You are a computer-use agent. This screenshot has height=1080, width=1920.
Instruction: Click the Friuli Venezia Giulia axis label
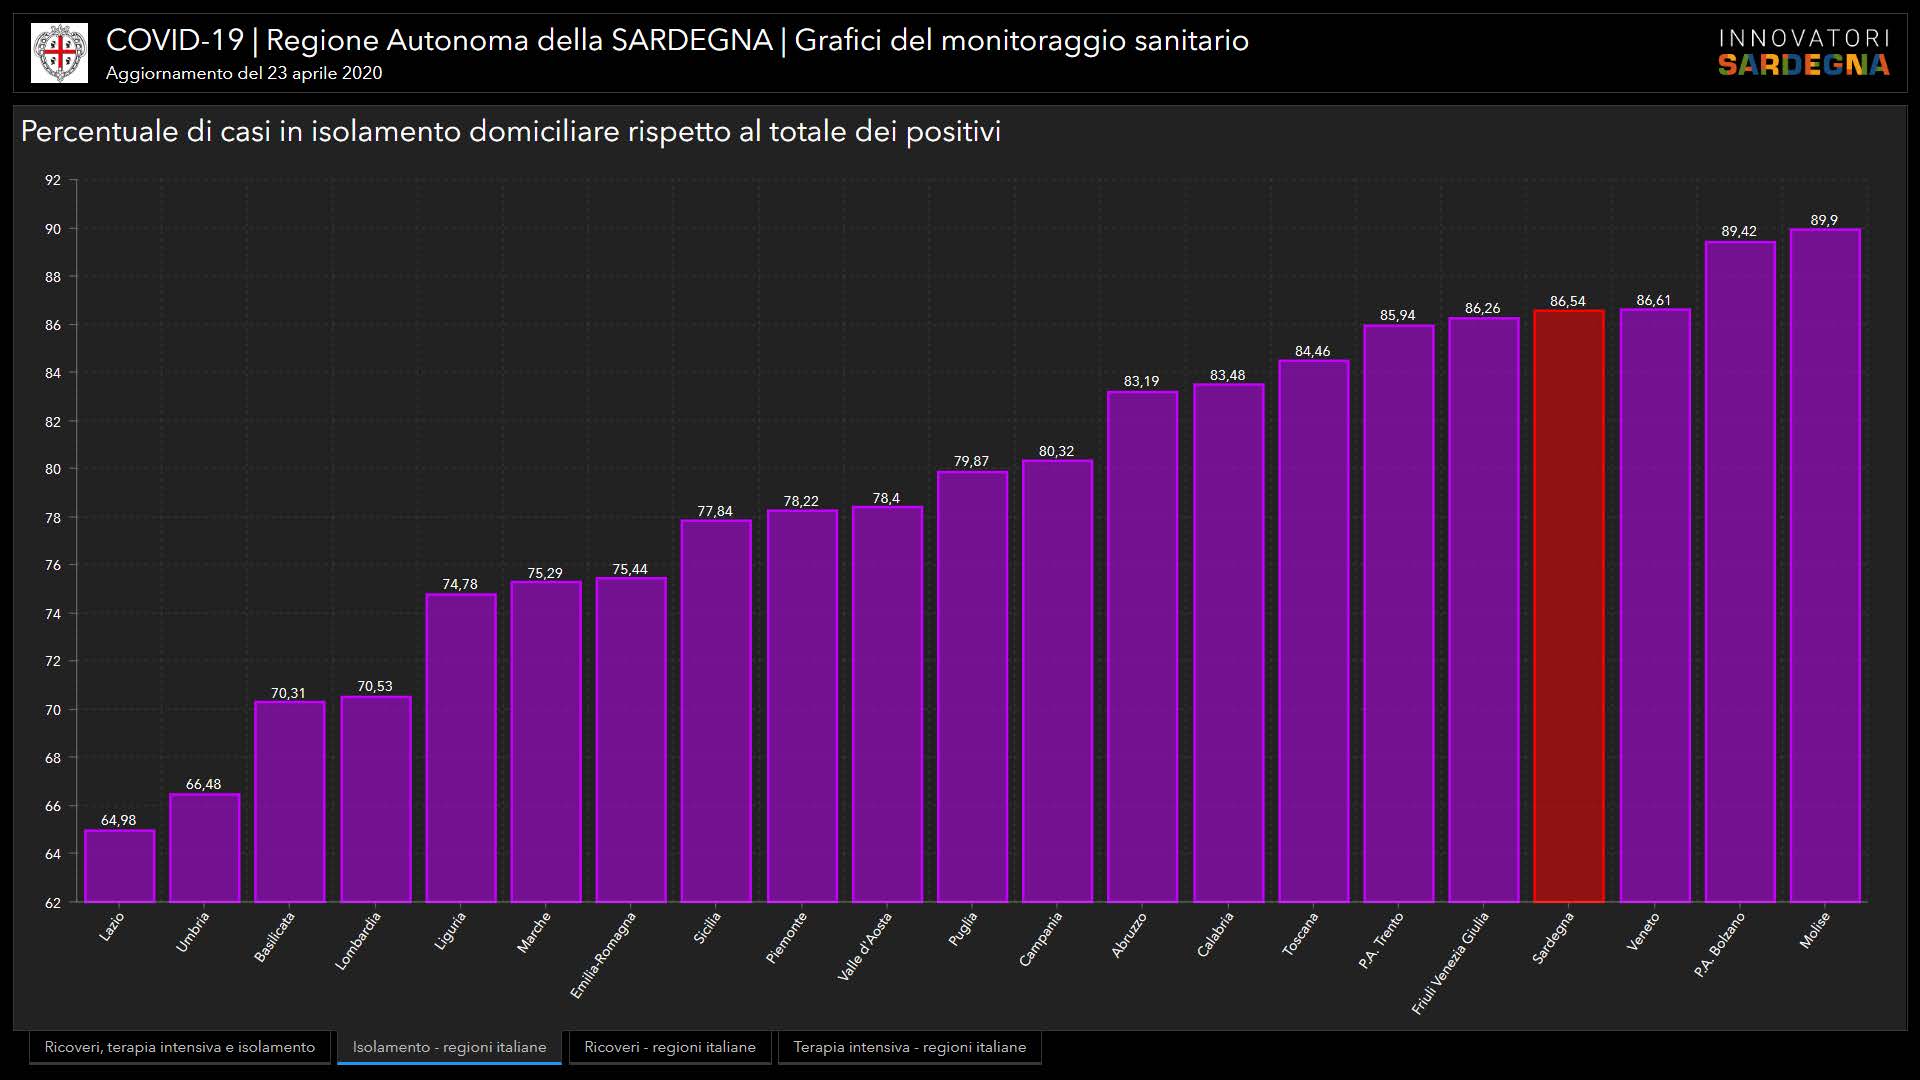[x=1451, y=963]
